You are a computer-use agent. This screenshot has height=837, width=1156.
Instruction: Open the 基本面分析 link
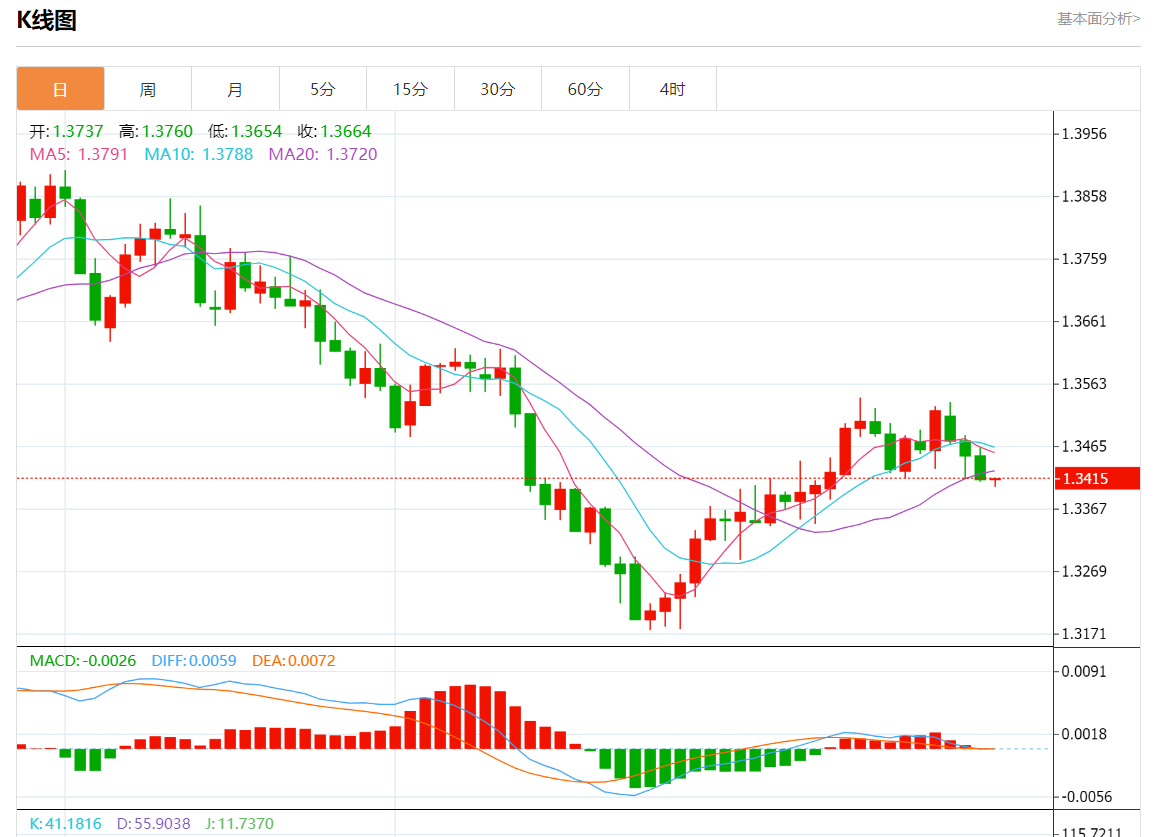tap(1098, 18)
